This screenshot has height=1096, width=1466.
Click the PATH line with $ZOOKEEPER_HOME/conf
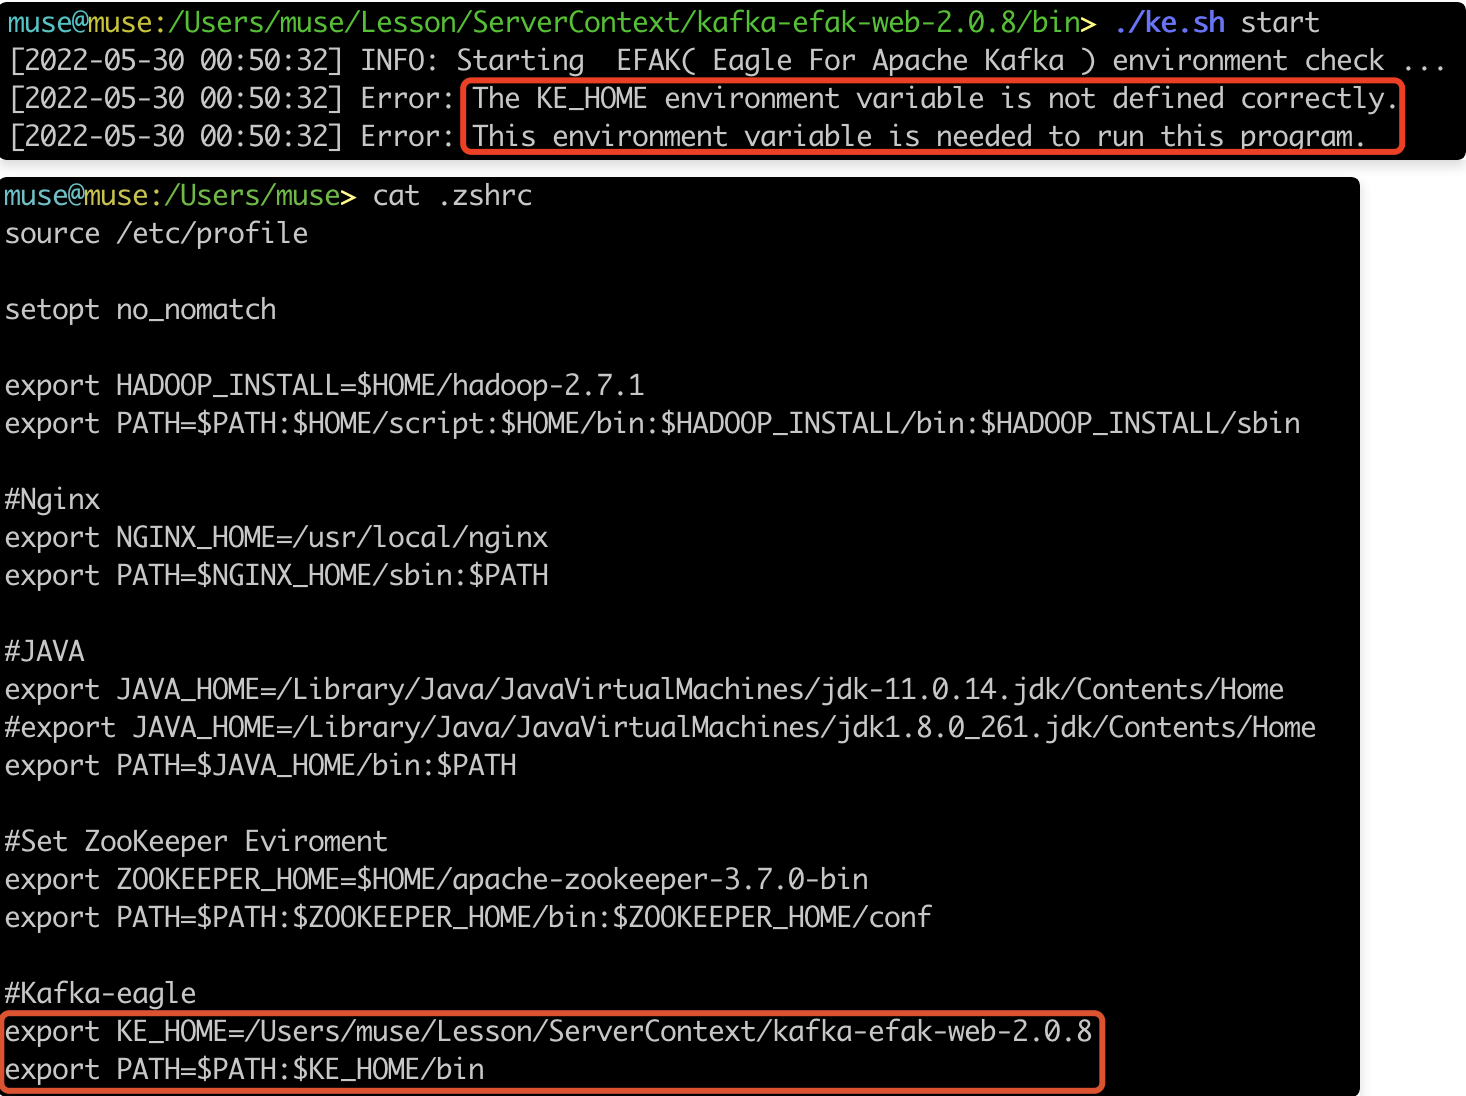pos(468,917)
